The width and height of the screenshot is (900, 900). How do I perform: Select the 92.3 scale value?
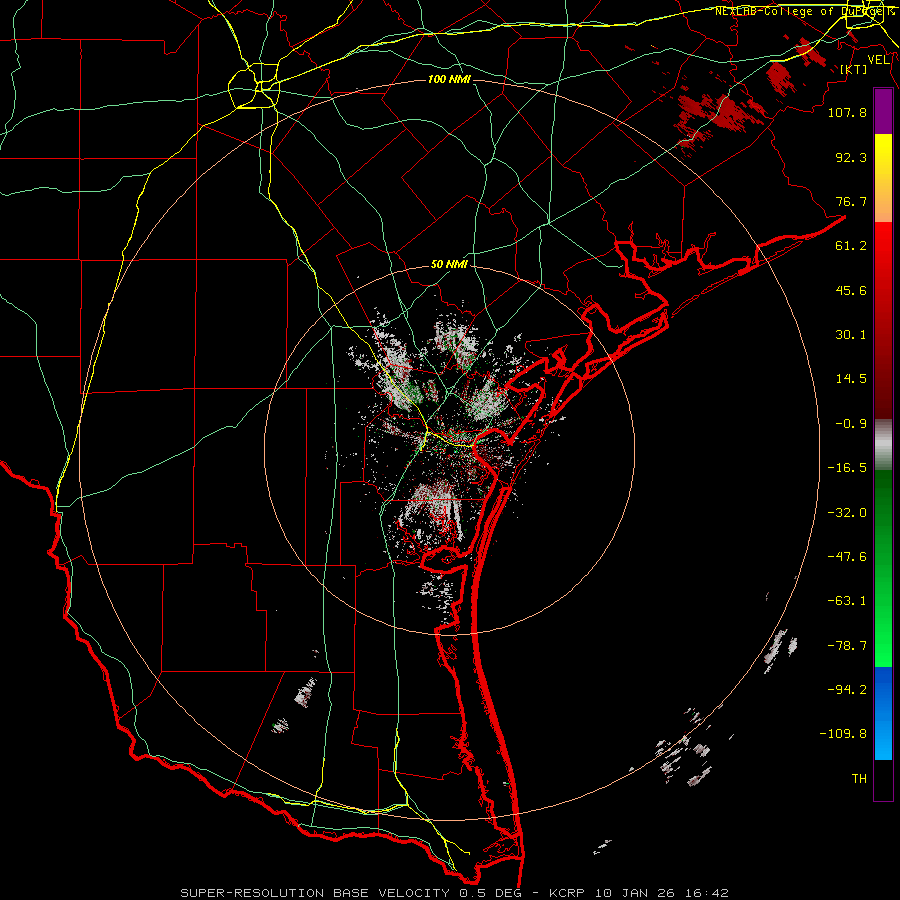(x=851, y=157)
